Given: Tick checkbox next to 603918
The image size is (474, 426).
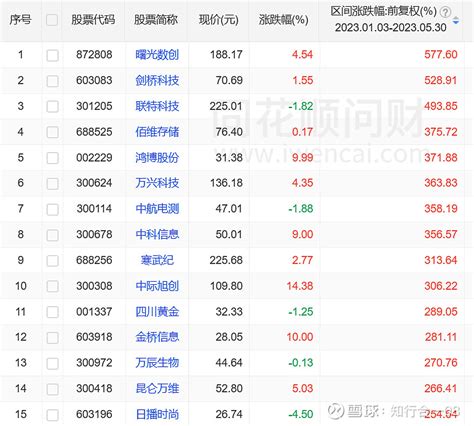Looking at the screenshot, I should pos(52,338).
